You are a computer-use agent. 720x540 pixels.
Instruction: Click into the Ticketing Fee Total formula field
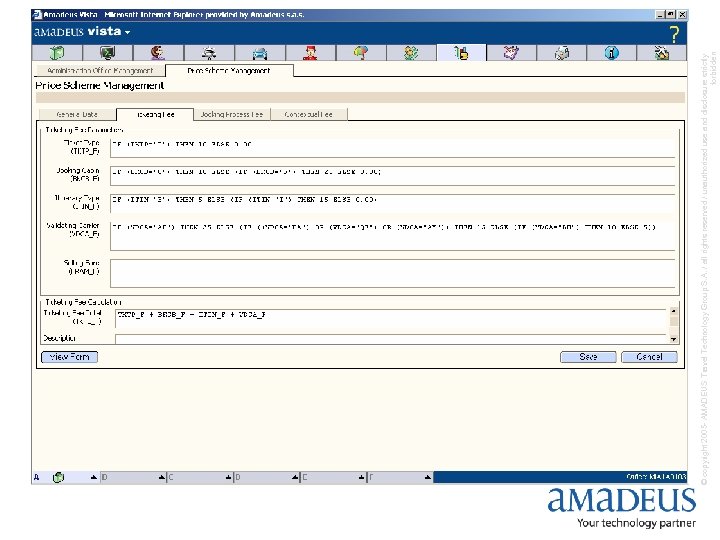tap(392, 318)
